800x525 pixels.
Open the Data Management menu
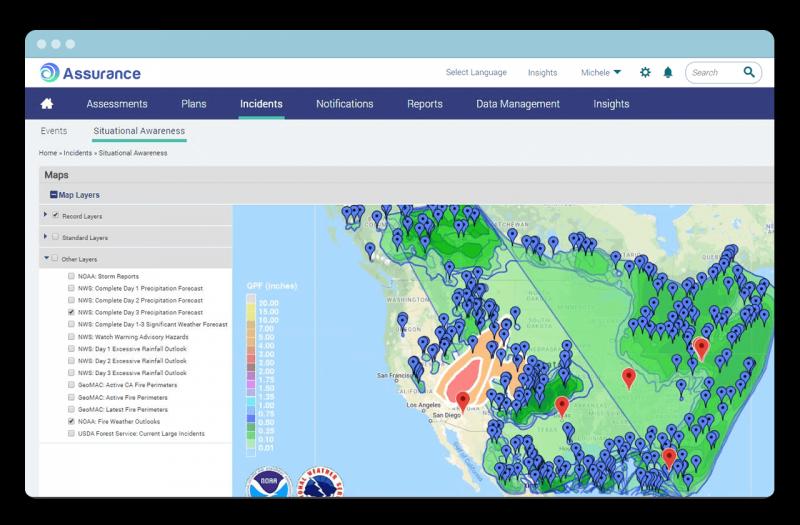(518, 104)
